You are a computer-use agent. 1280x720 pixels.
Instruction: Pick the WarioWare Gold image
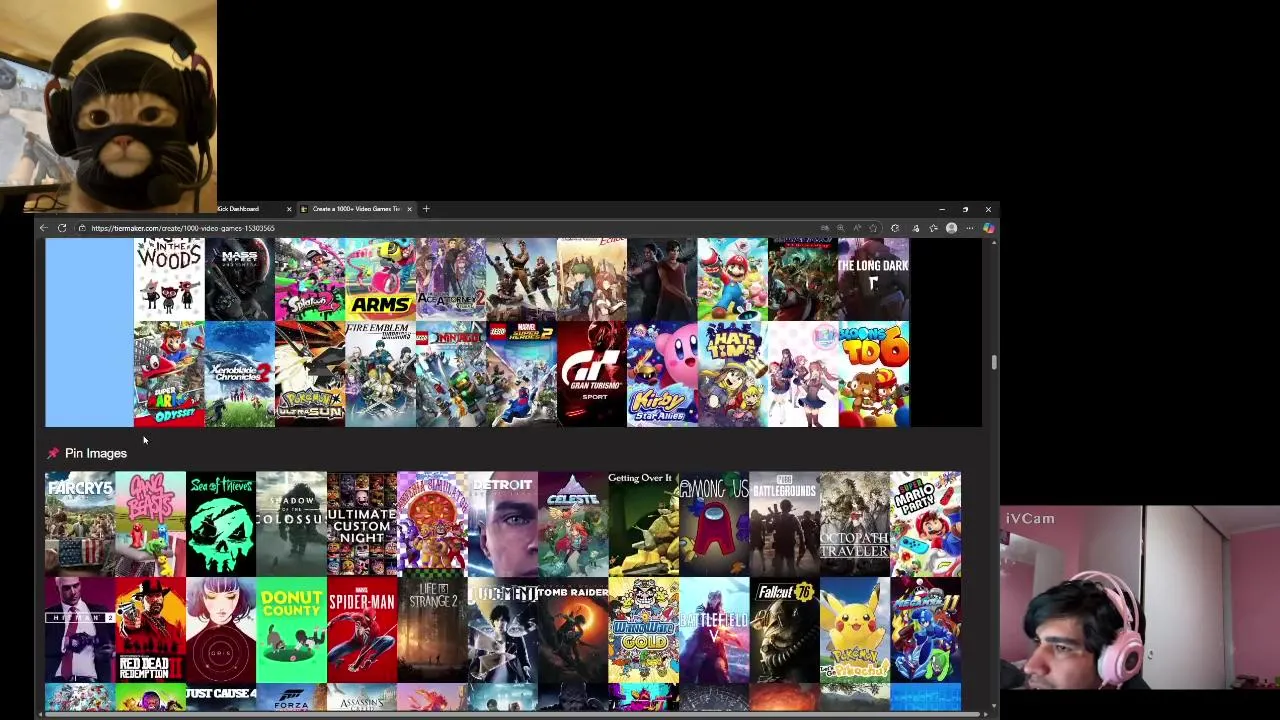point(644,630)
